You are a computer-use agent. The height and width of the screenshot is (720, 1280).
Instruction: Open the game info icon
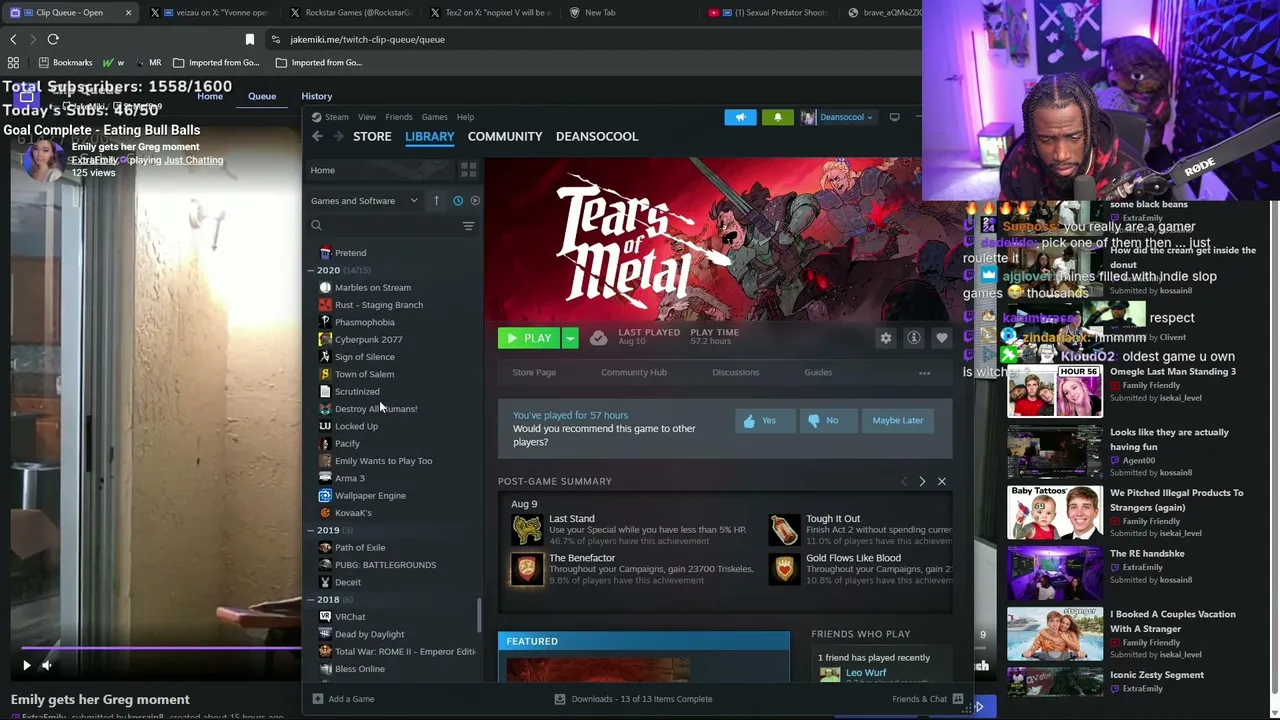pyautogui.click(x=914, y=338)
